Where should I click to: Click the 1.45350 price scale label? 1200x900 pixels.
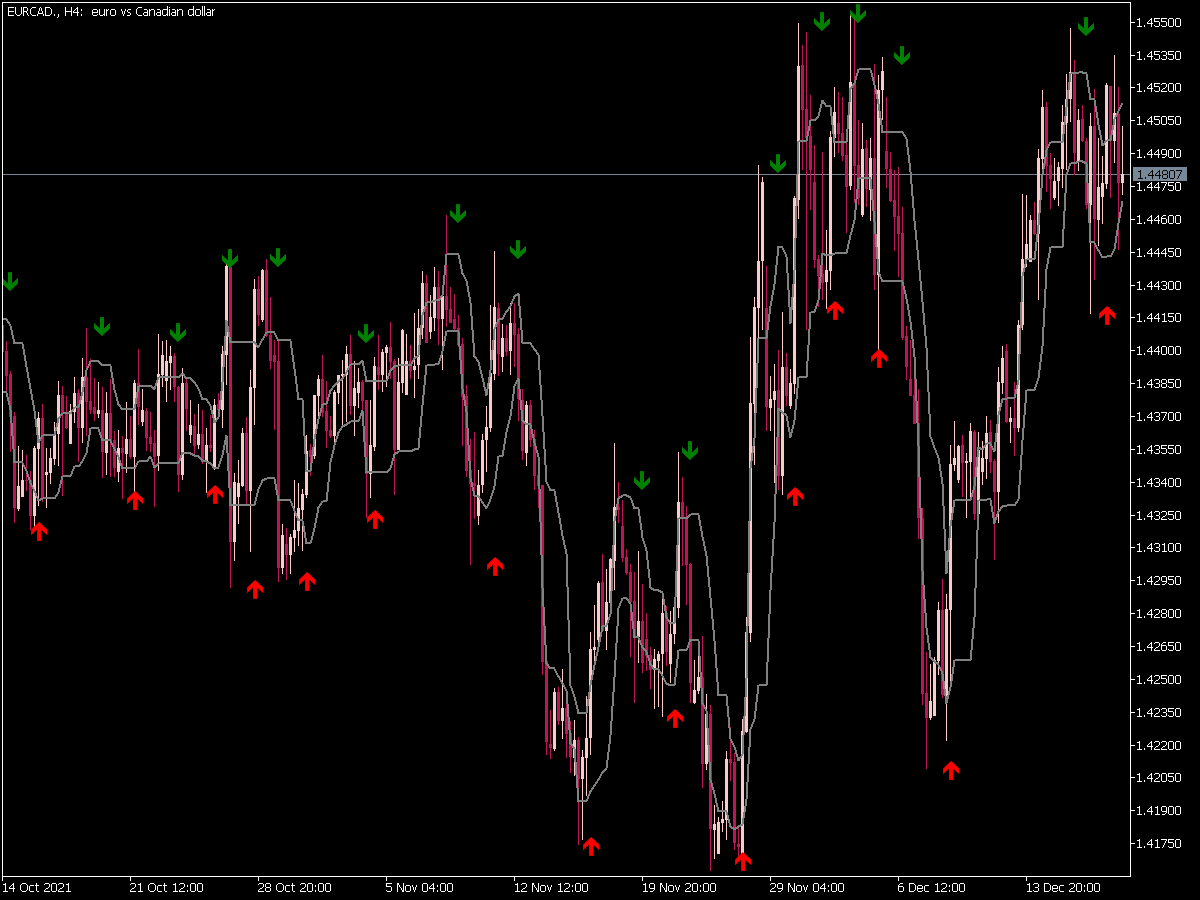(x=1159, y=55)
